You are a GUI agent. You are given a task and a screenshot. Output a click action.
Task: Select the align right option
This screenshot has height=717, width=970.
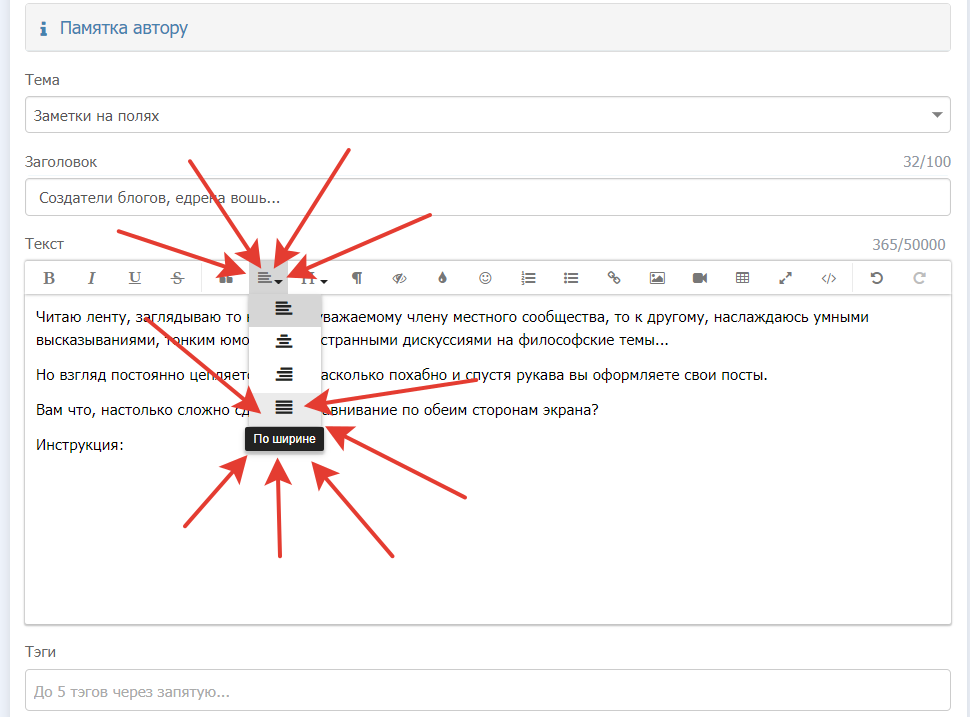point(284,374)
